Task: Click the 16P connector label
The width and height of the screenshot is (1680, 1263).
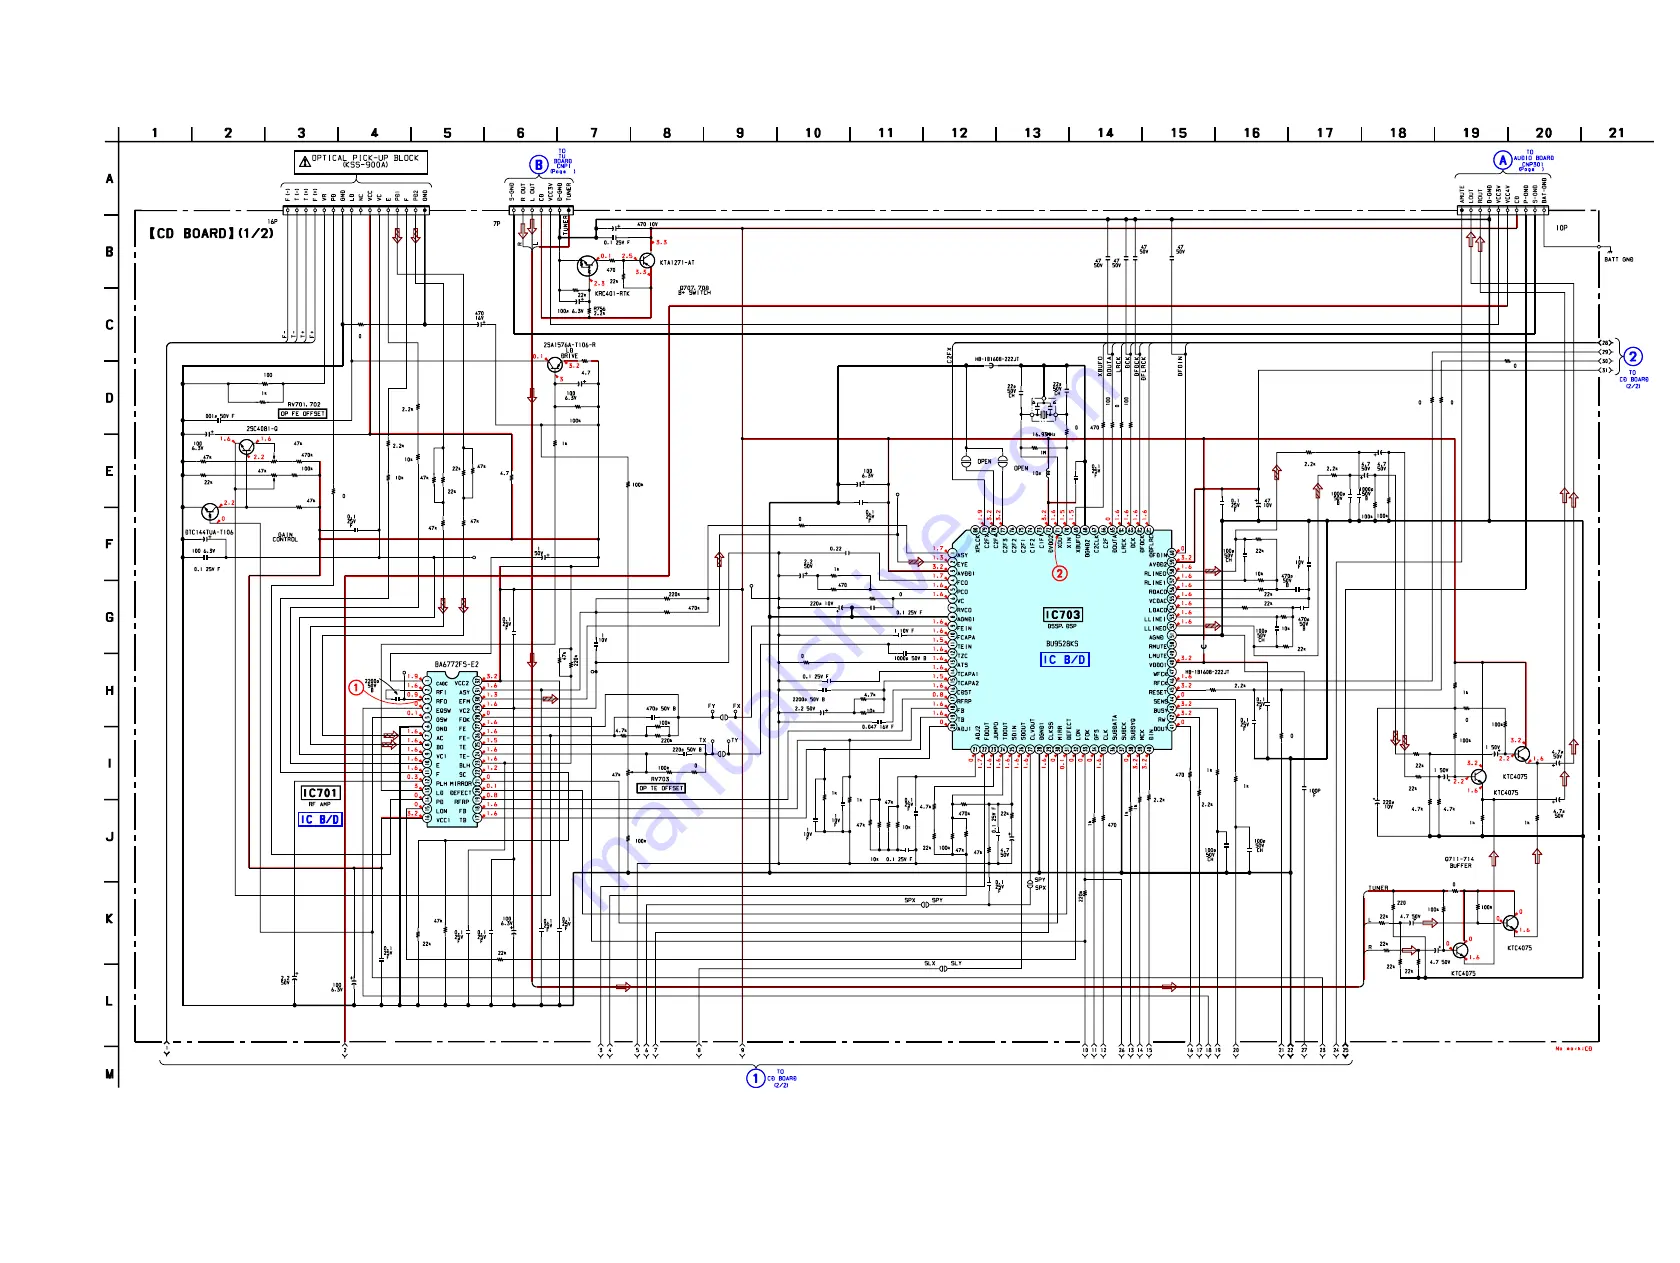Action: pyautogui.click(x=272, y=222)
